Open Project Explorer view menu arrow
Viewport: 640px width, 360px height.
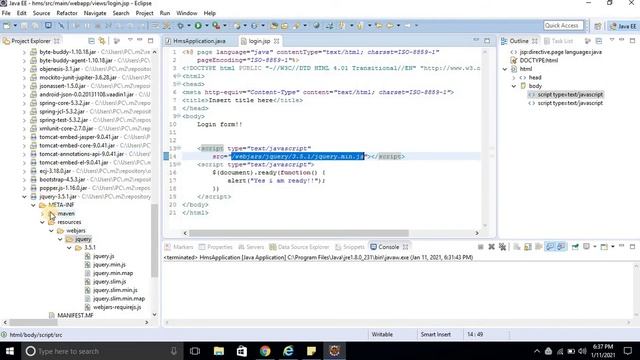130,40
